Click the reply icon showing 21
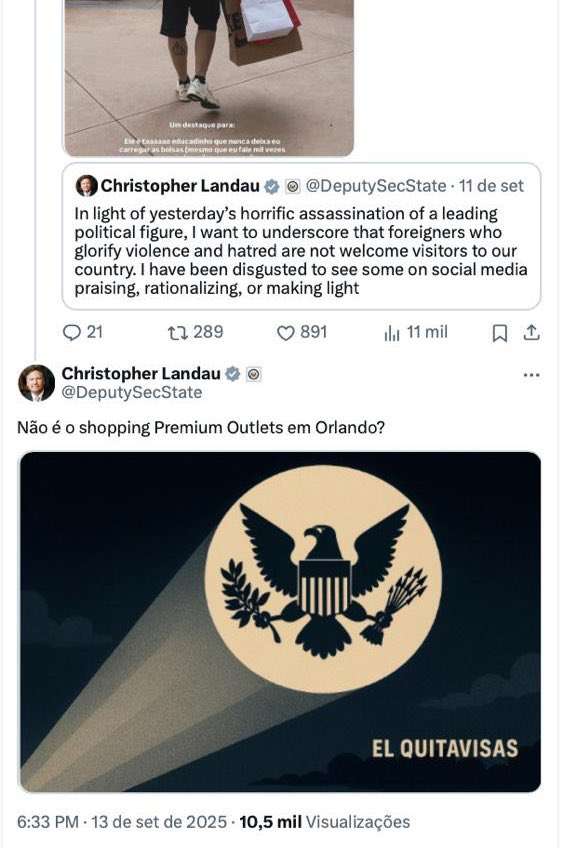 coord(71,332)
